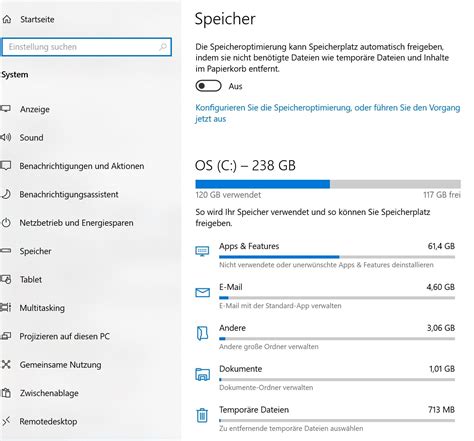474x441 pixels.
Task: Click the Einstellung suchen search field
Action: point(87,47)
